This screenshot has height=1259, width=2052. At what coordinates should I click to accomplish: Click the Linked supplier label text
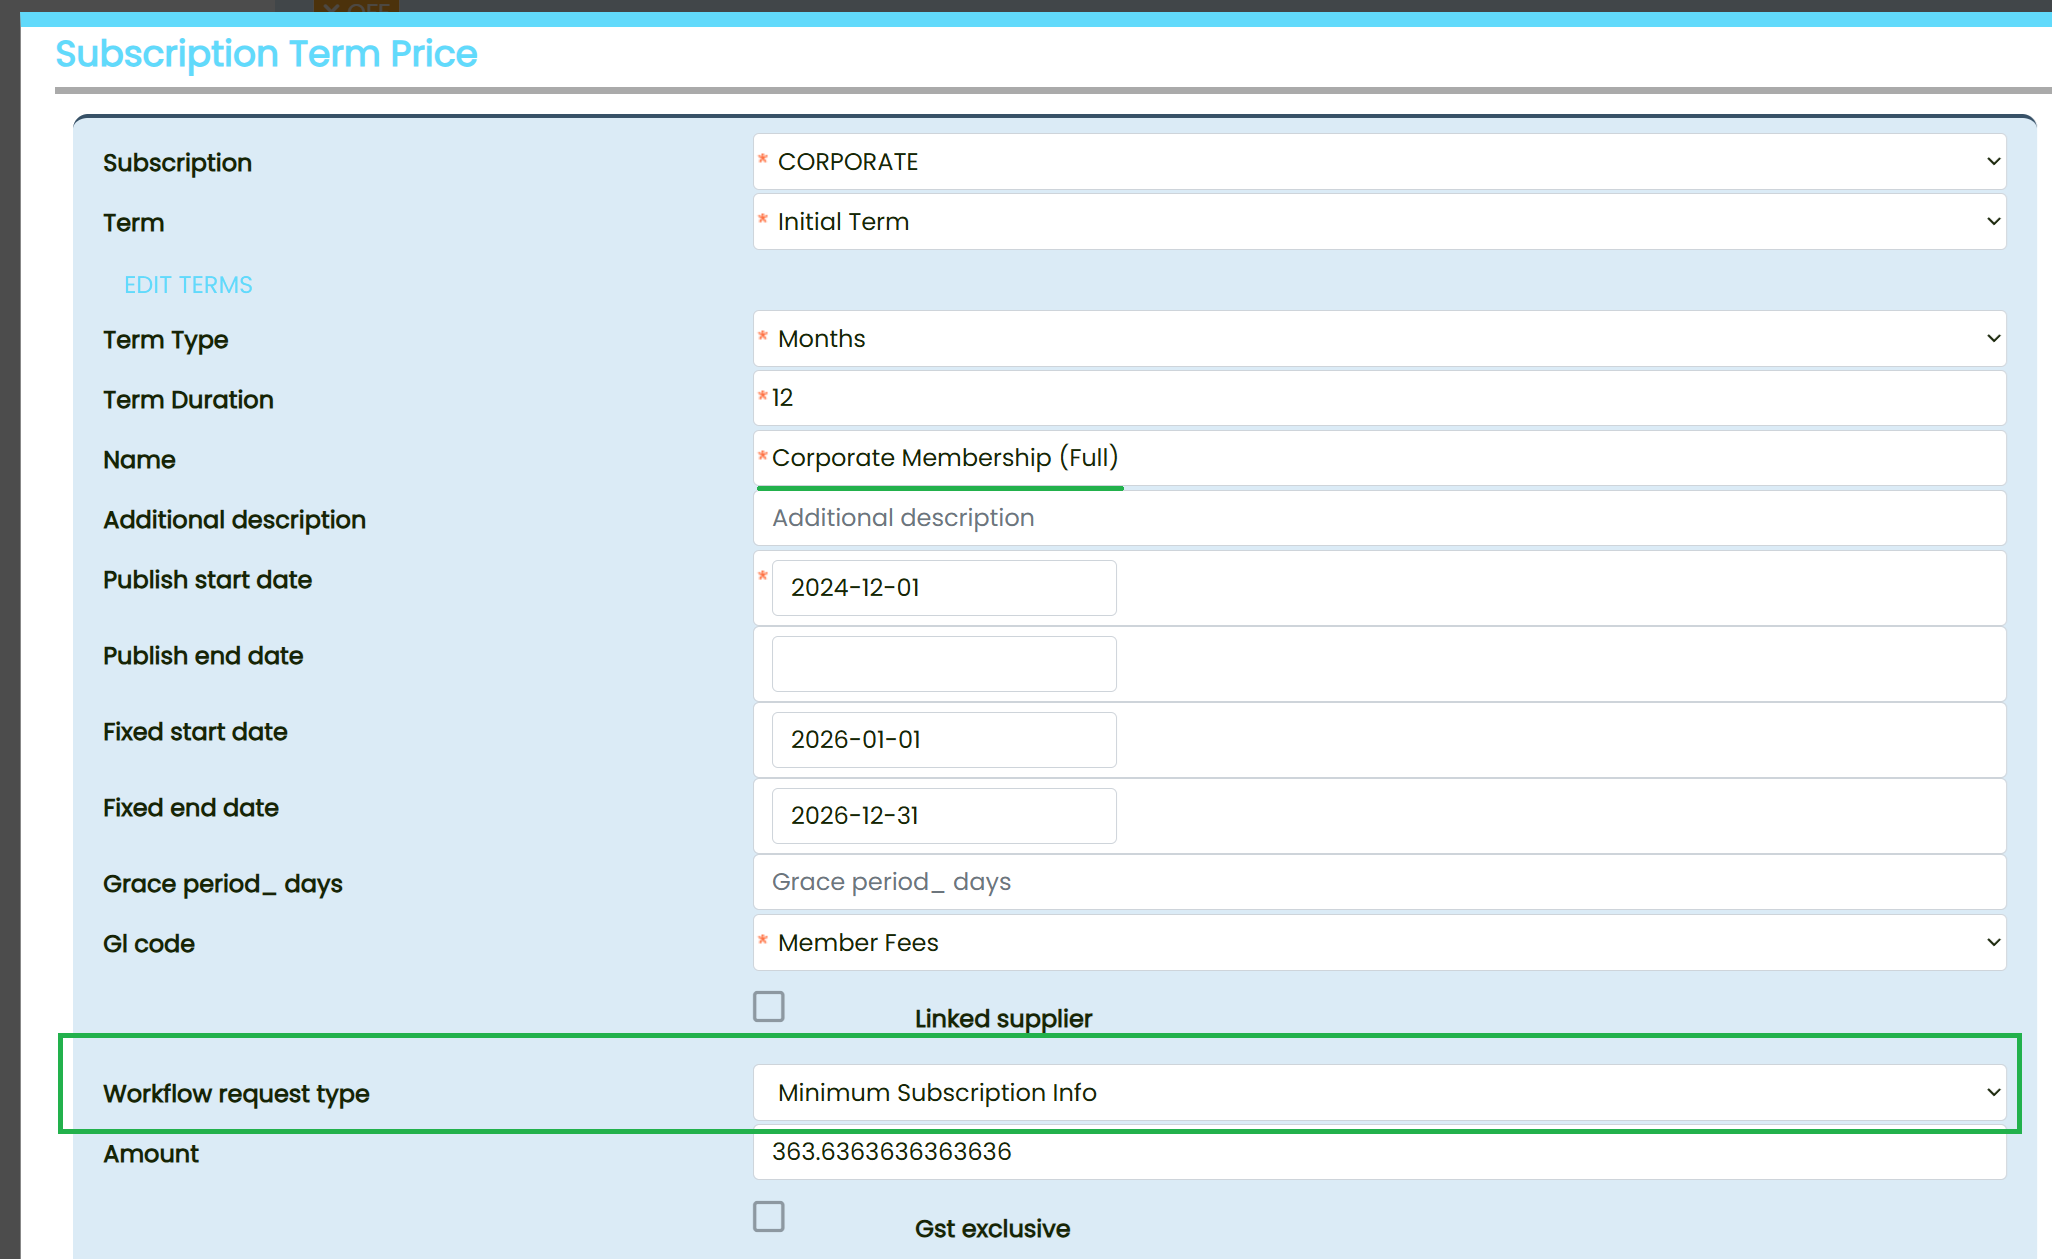[1002, 1019]
